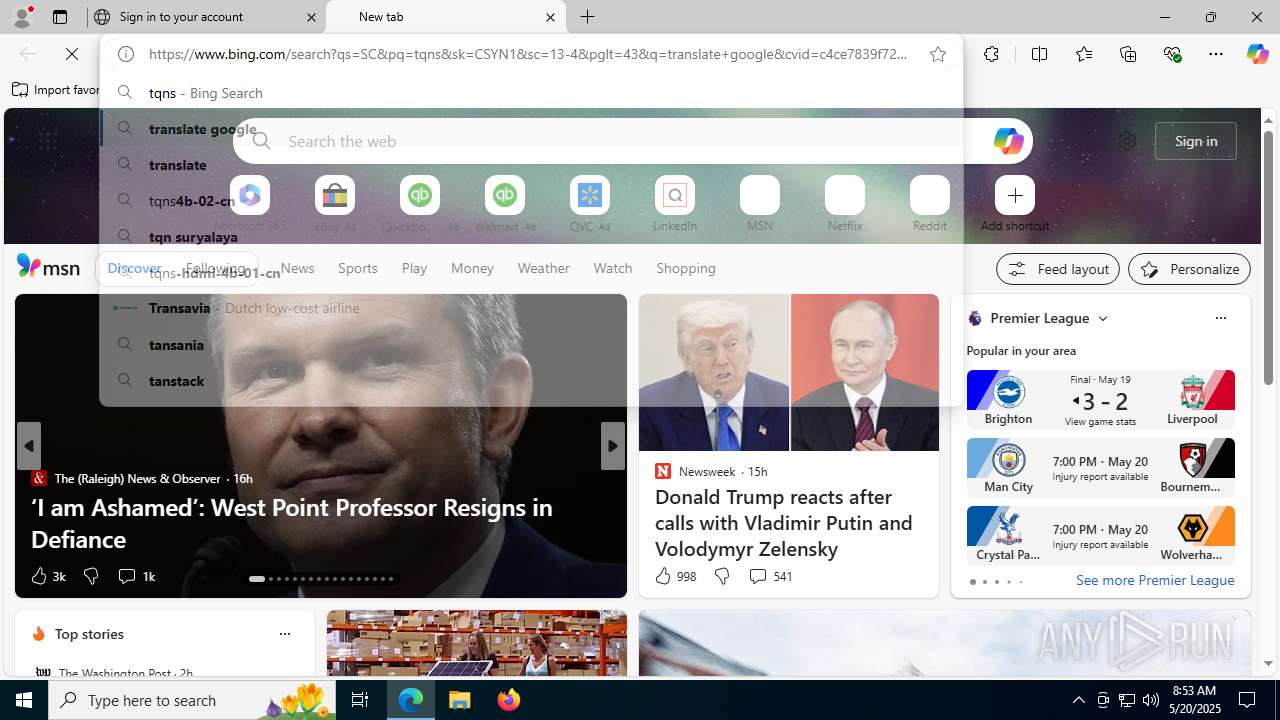
Task: Open Favorites star list icon
Action: [x=1084, y=54]
